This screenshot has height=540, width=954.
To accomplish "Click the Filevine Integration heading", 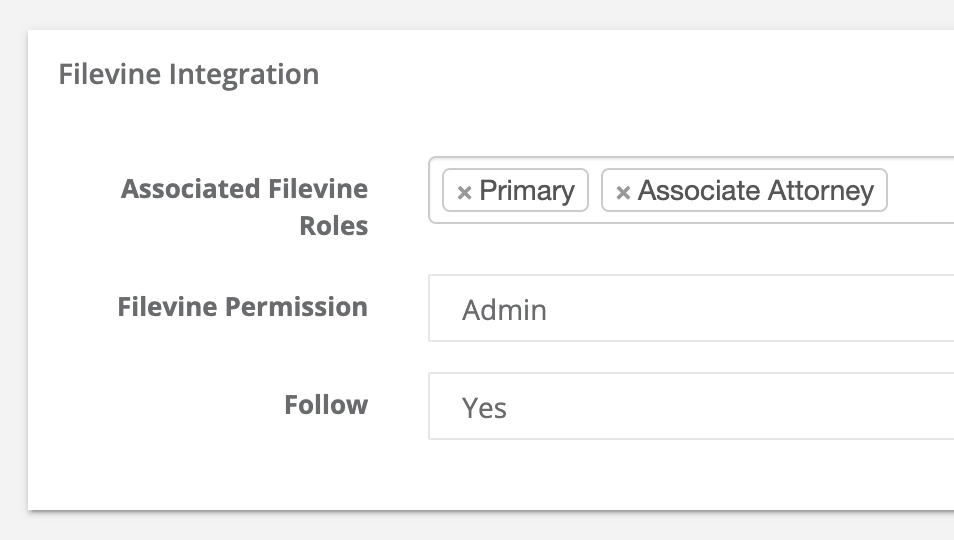I will pos(189,74).
